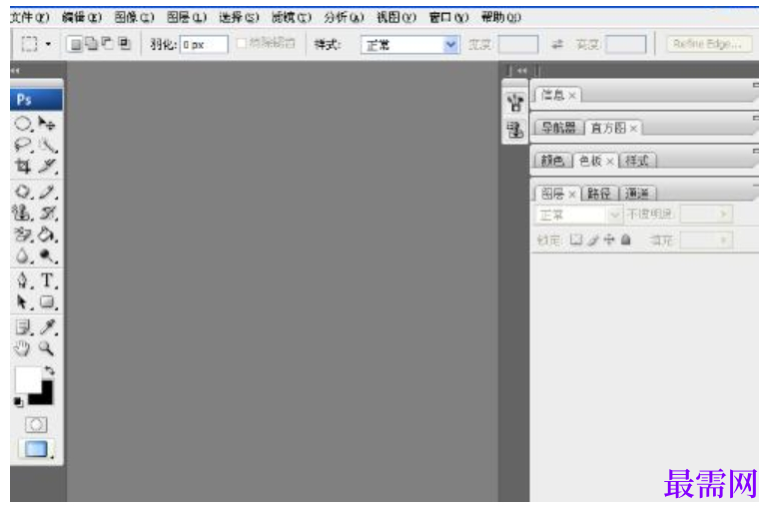Switch to the 路径 tab

pyautogui.click(x=599, y=193)
